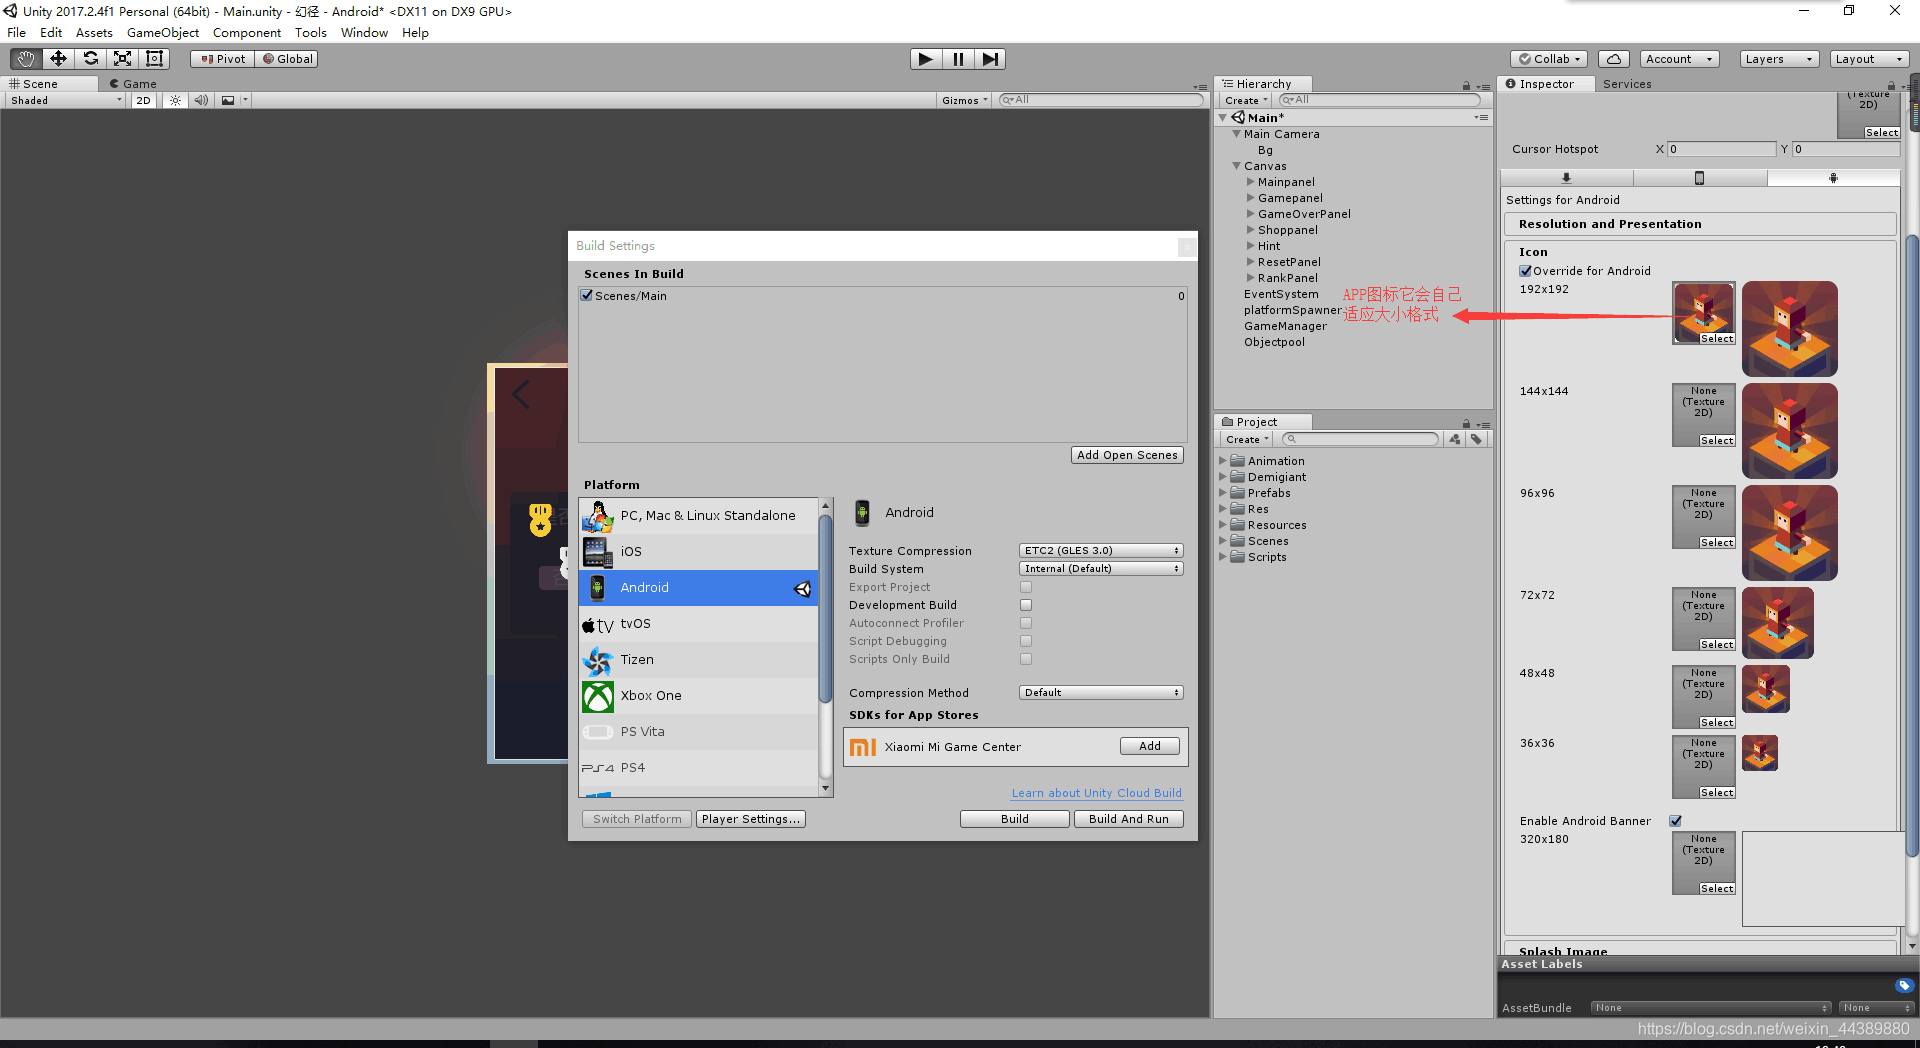Toggle Script Debugging checkbox
This screenshot has width=1920, height=1048.
pos(1026,641)
